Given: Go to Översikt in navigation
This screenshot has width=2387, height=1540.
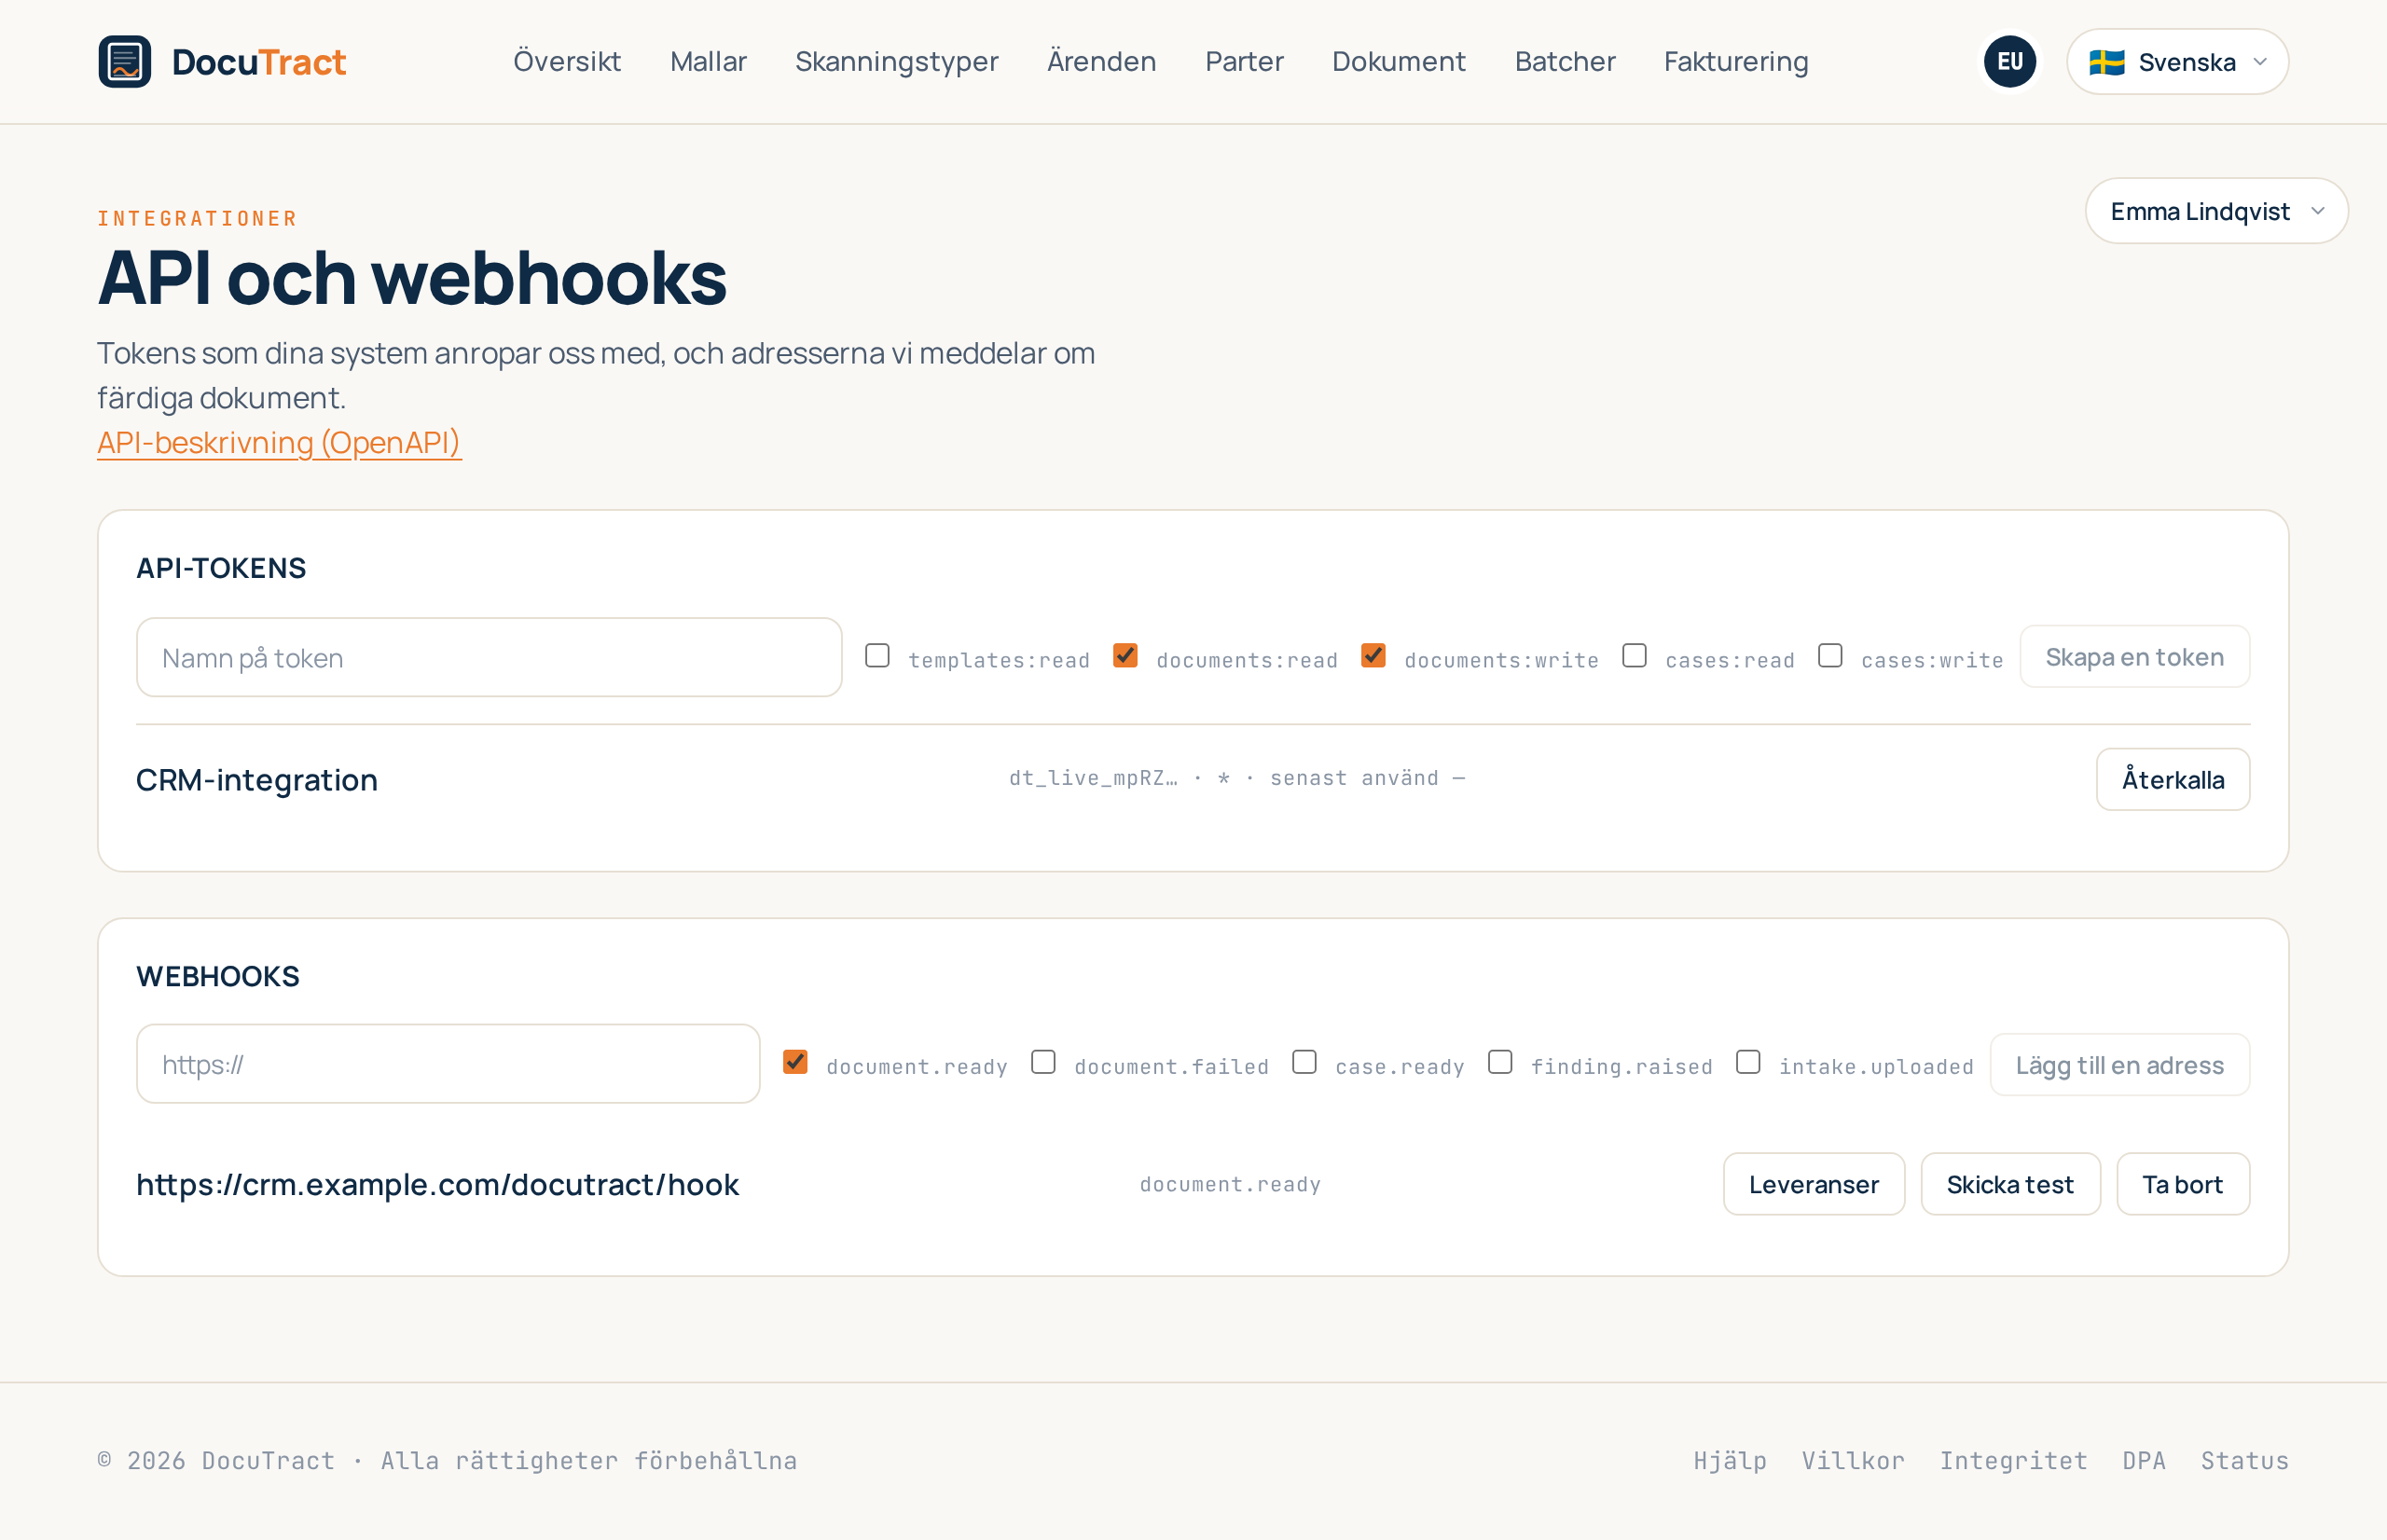Looking at the screenshot, I should (567, 62).
